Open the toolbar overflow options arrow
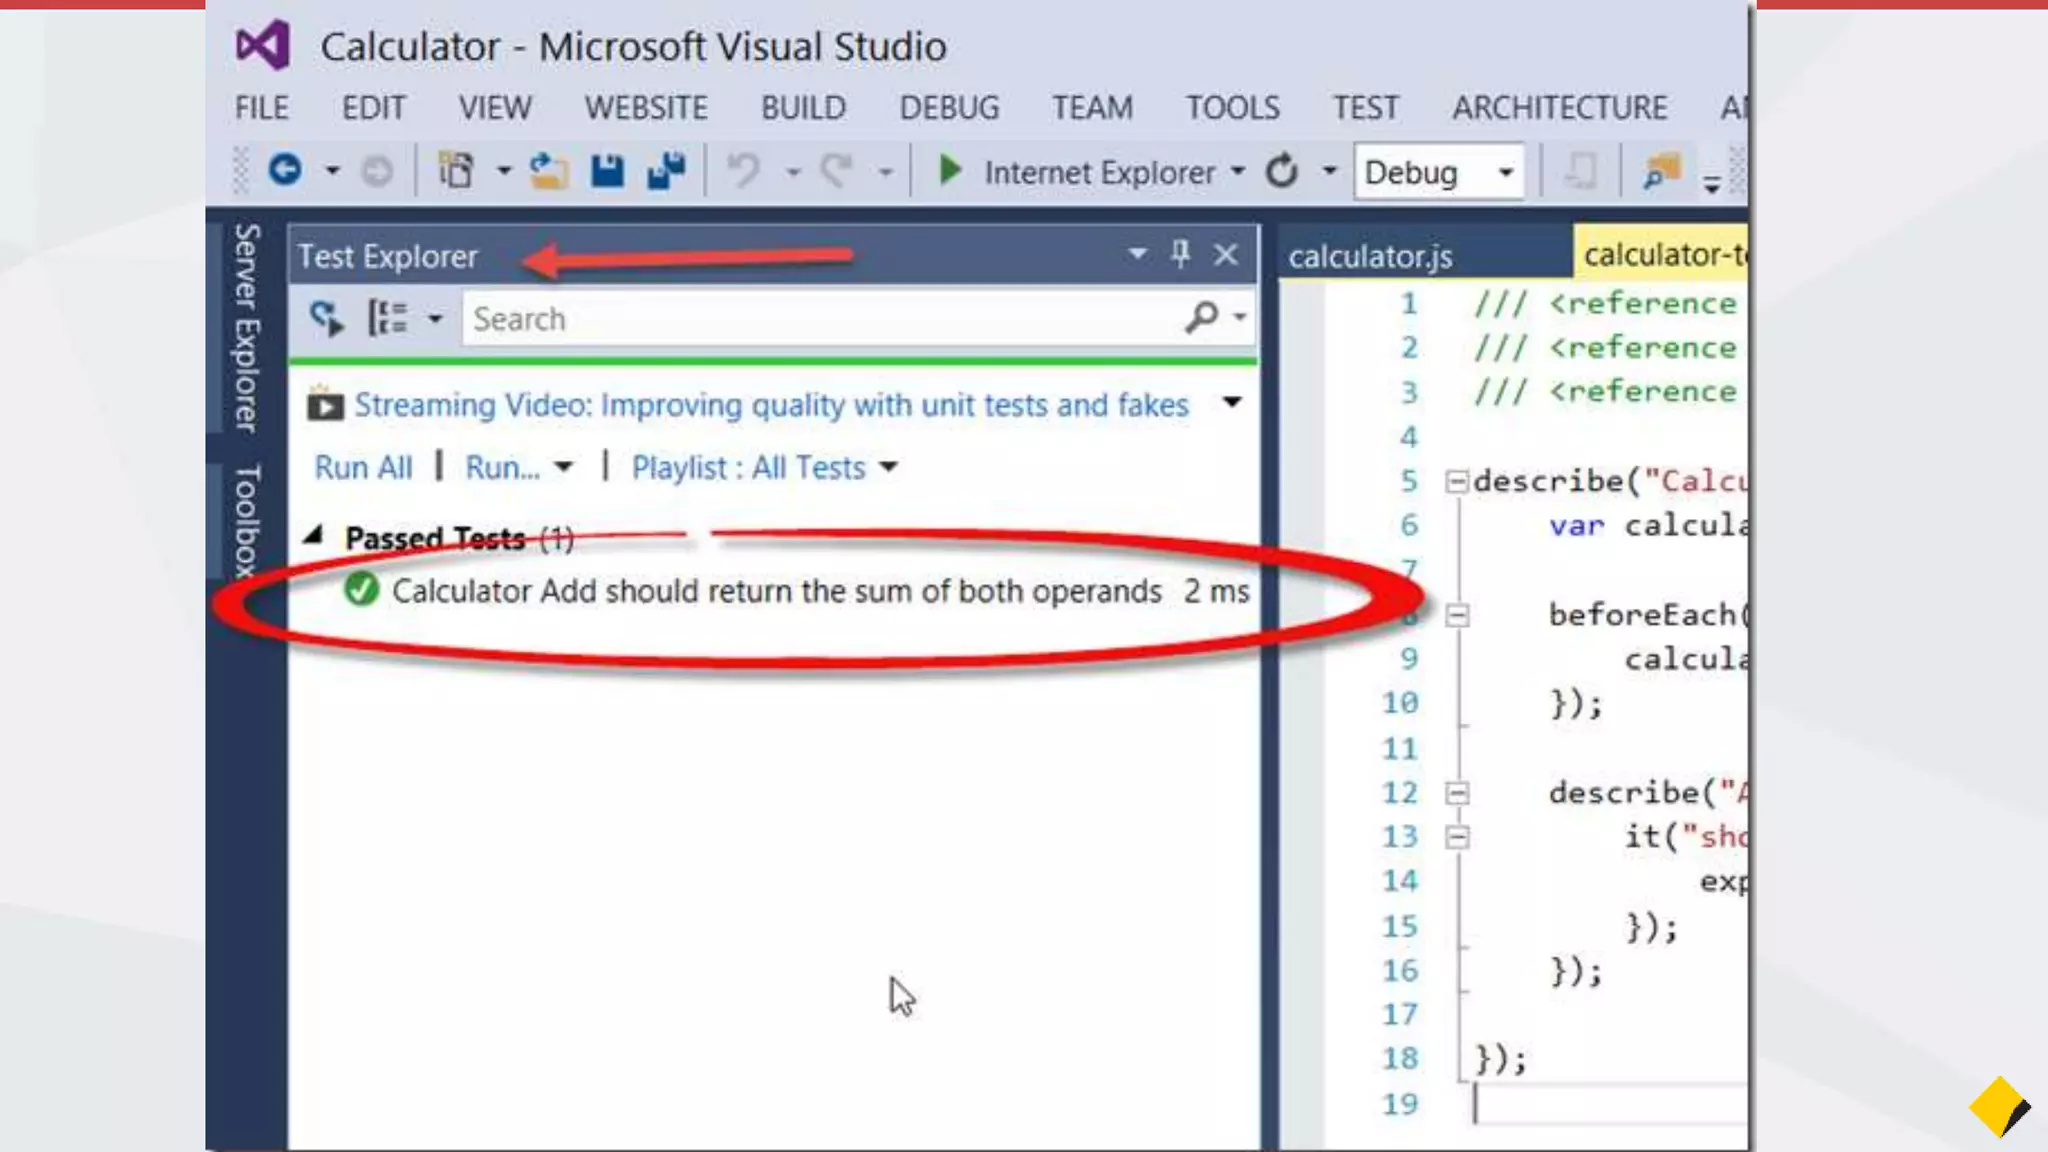The width and height of the screenshot is (2048, 1152). click(x=1712, y=184)
